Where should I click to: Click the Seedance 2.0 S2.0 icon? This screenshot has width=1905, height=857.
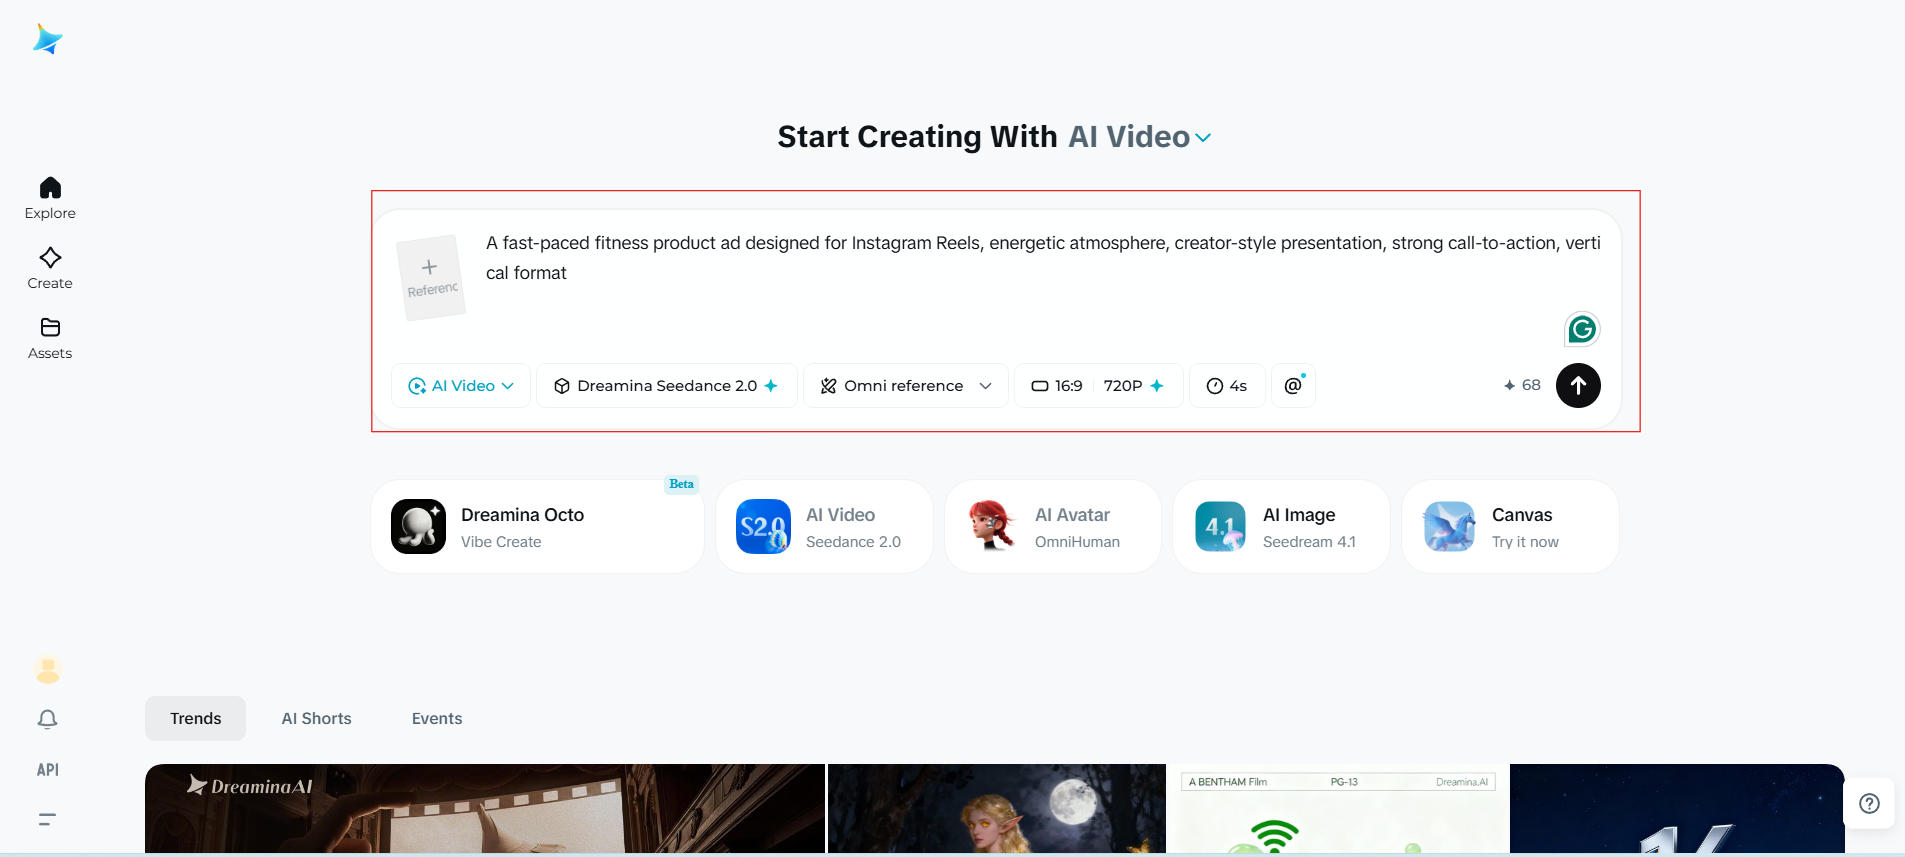tap(763, 526)
